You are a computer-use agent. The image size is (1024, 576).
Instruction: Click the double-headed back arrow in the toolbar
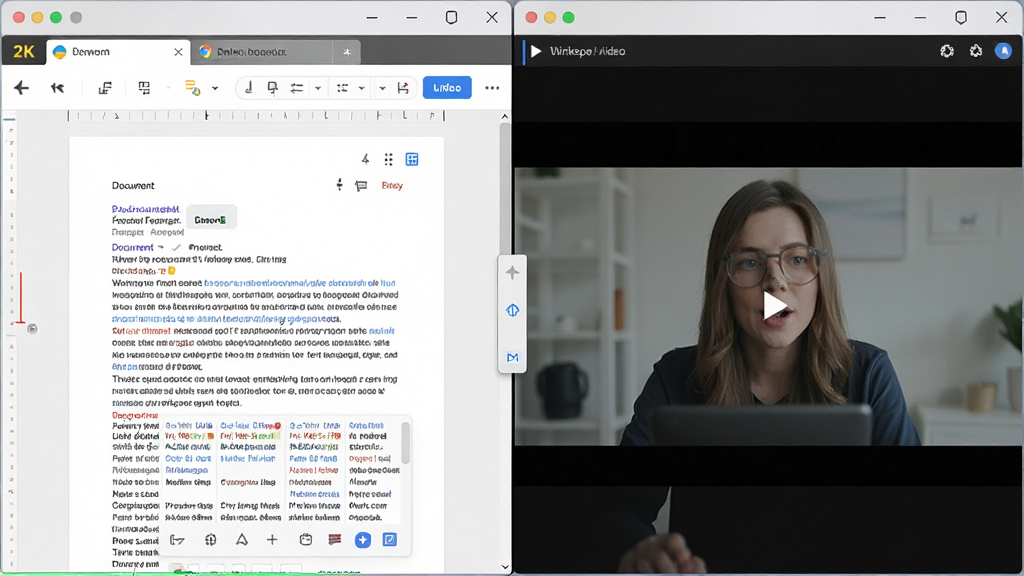[57, 88]
